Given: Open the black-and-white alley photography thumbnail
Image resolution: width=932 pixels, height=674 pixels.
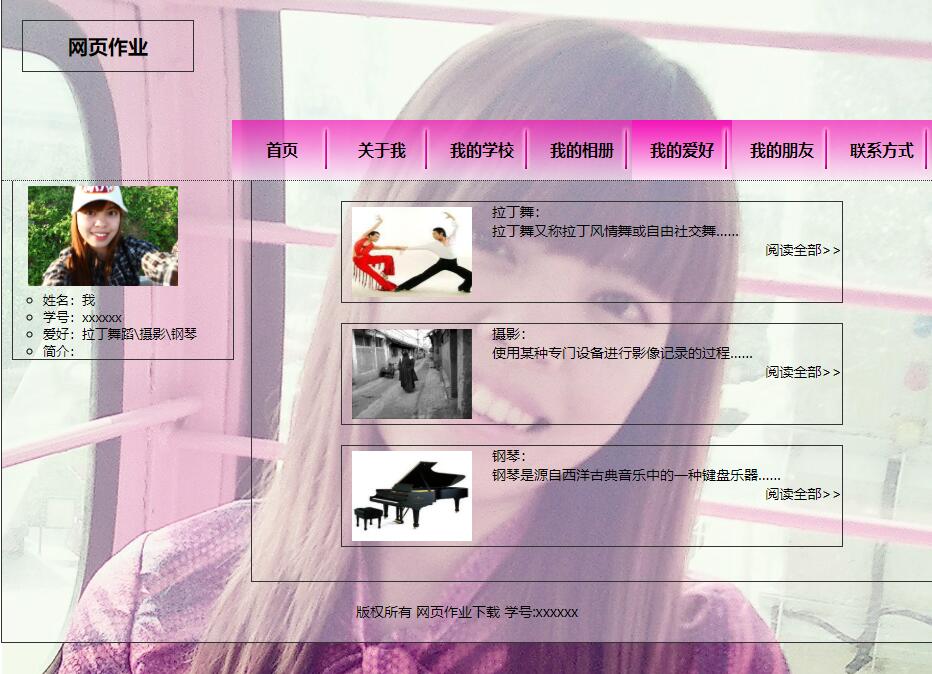Looking at the screenshot, I should (411, 373).
